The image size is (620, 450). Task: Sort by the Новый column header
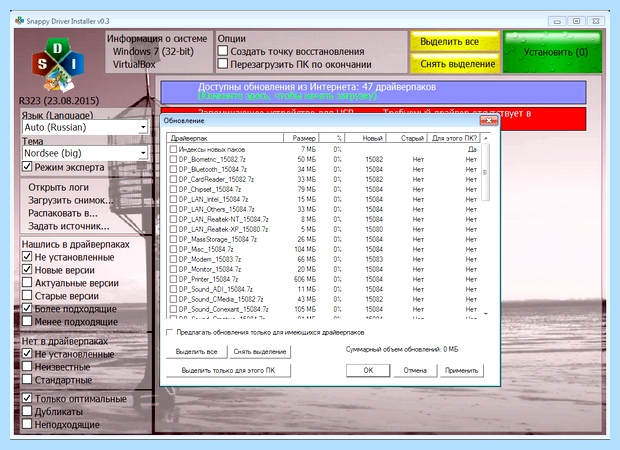coord(366,138)
